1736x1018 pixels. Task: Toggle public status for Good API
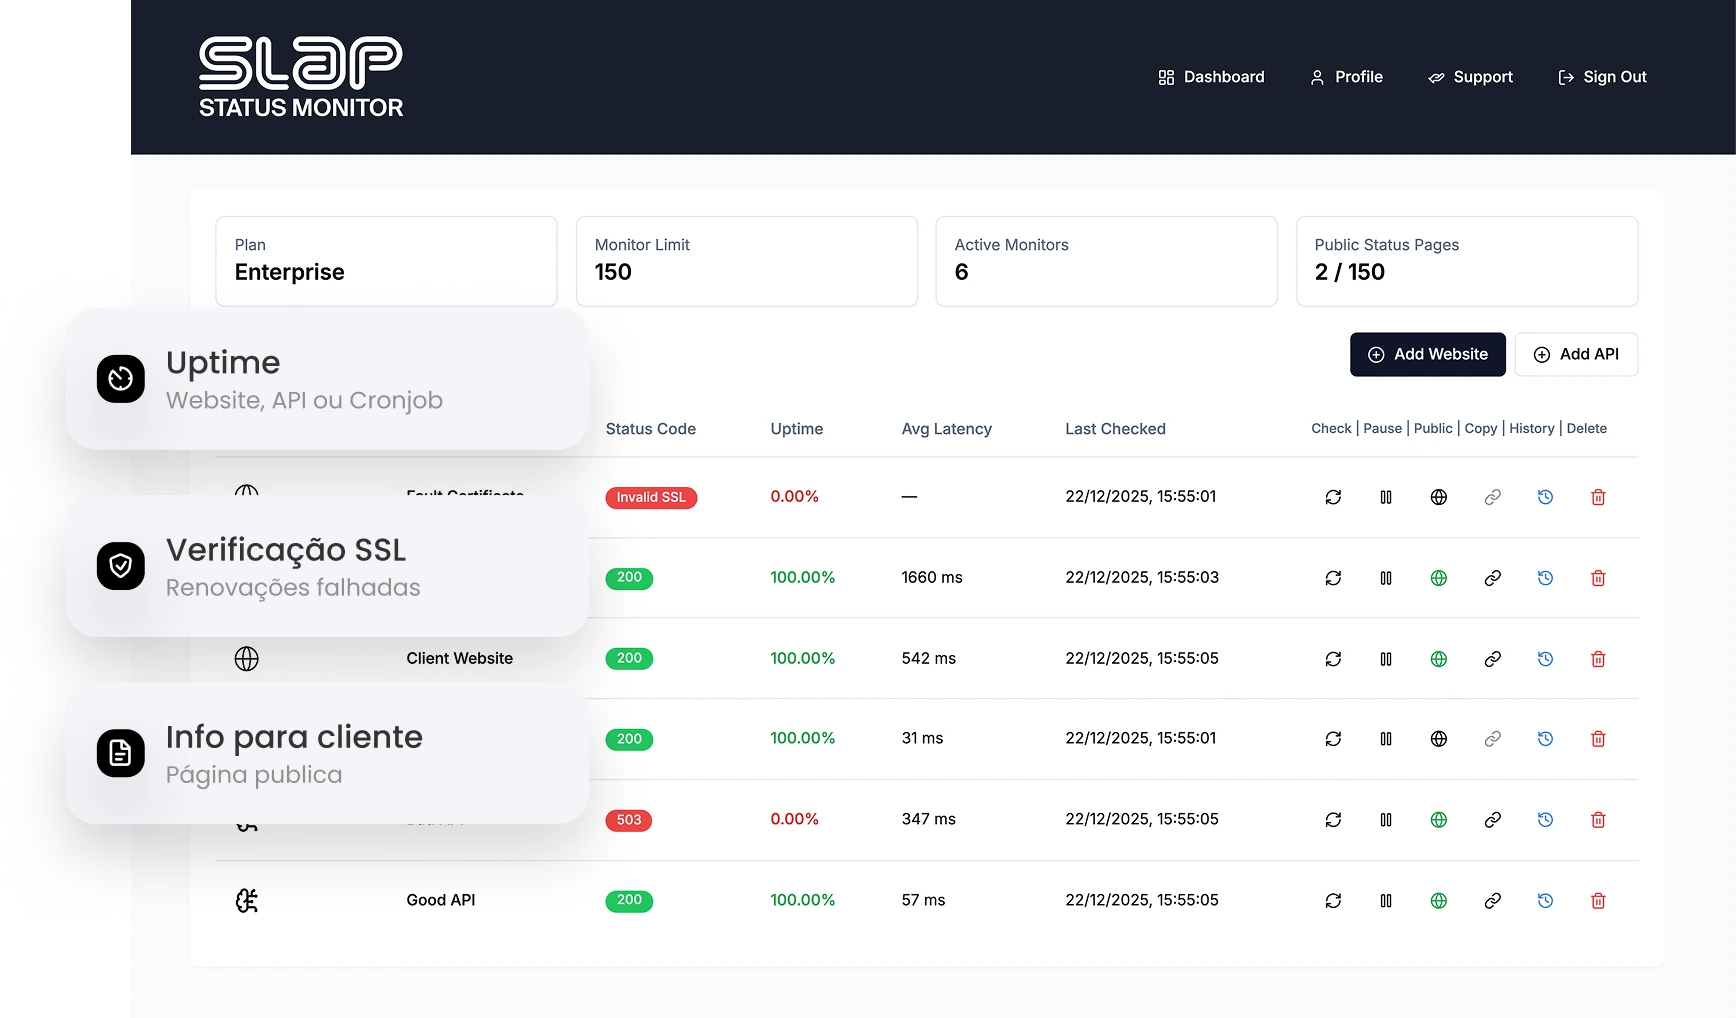tap(1439, 901)
